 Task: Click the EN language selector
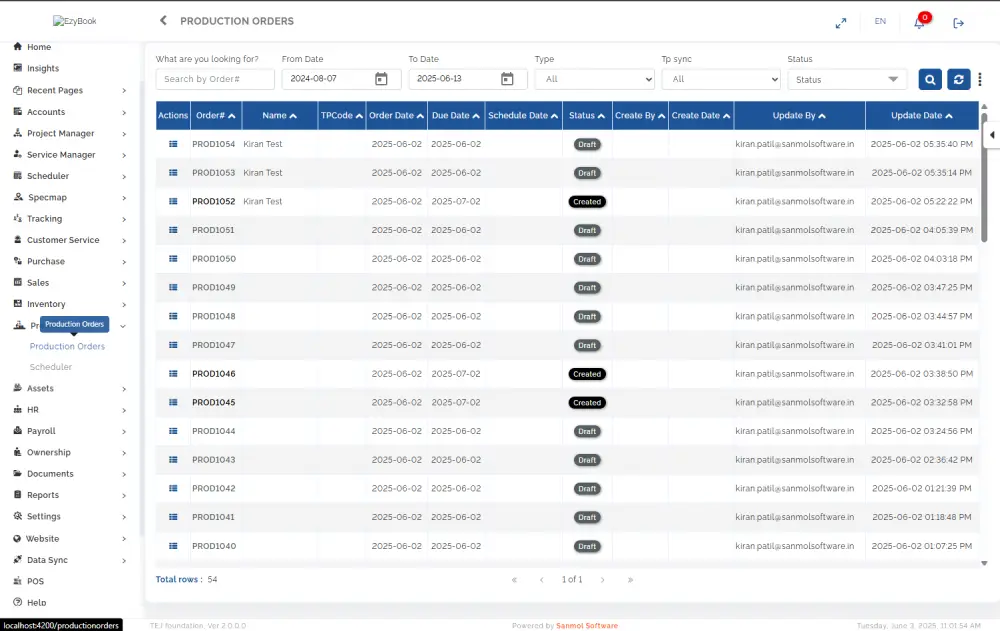coord(880,22)
